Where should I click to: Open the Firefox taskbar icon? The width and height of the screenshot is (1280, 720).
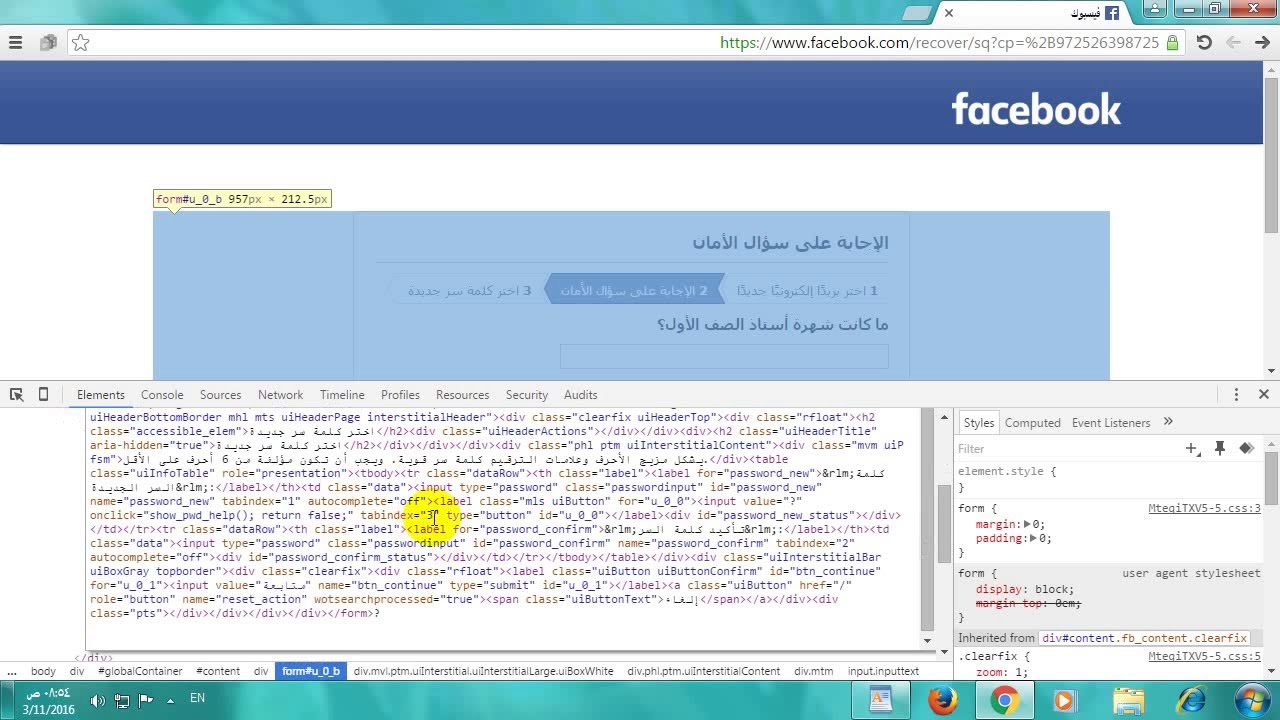click(942, 700)
